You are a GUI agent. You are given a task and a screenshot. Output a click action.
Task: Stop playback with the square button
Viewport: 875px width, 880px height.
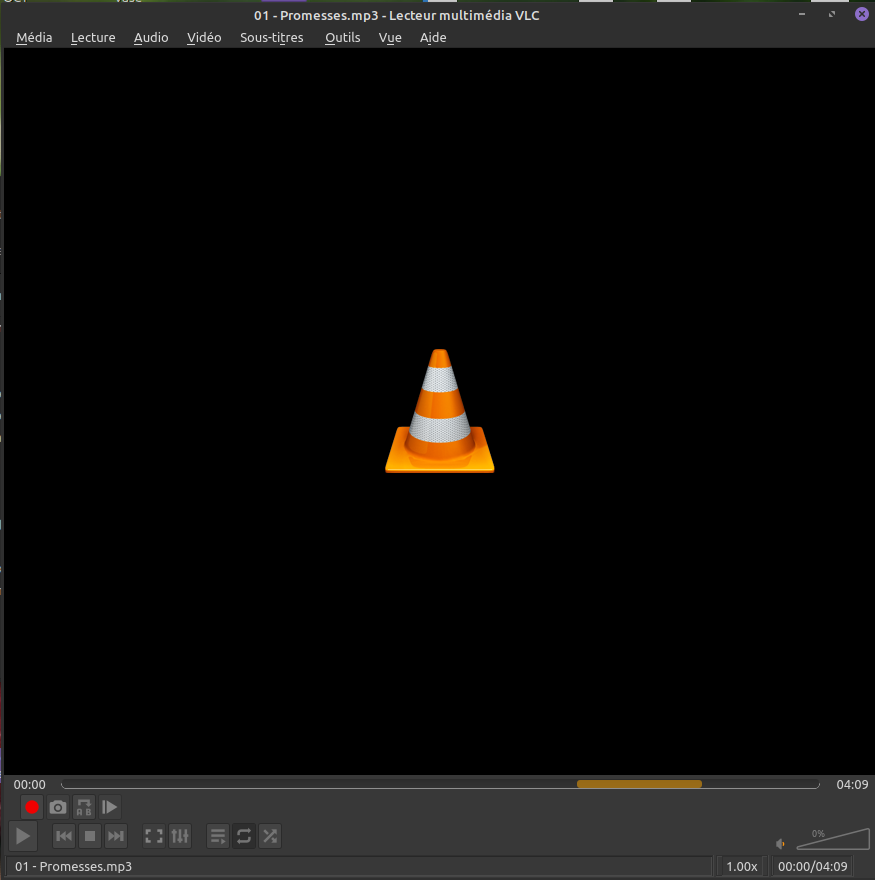coord(90,836)
